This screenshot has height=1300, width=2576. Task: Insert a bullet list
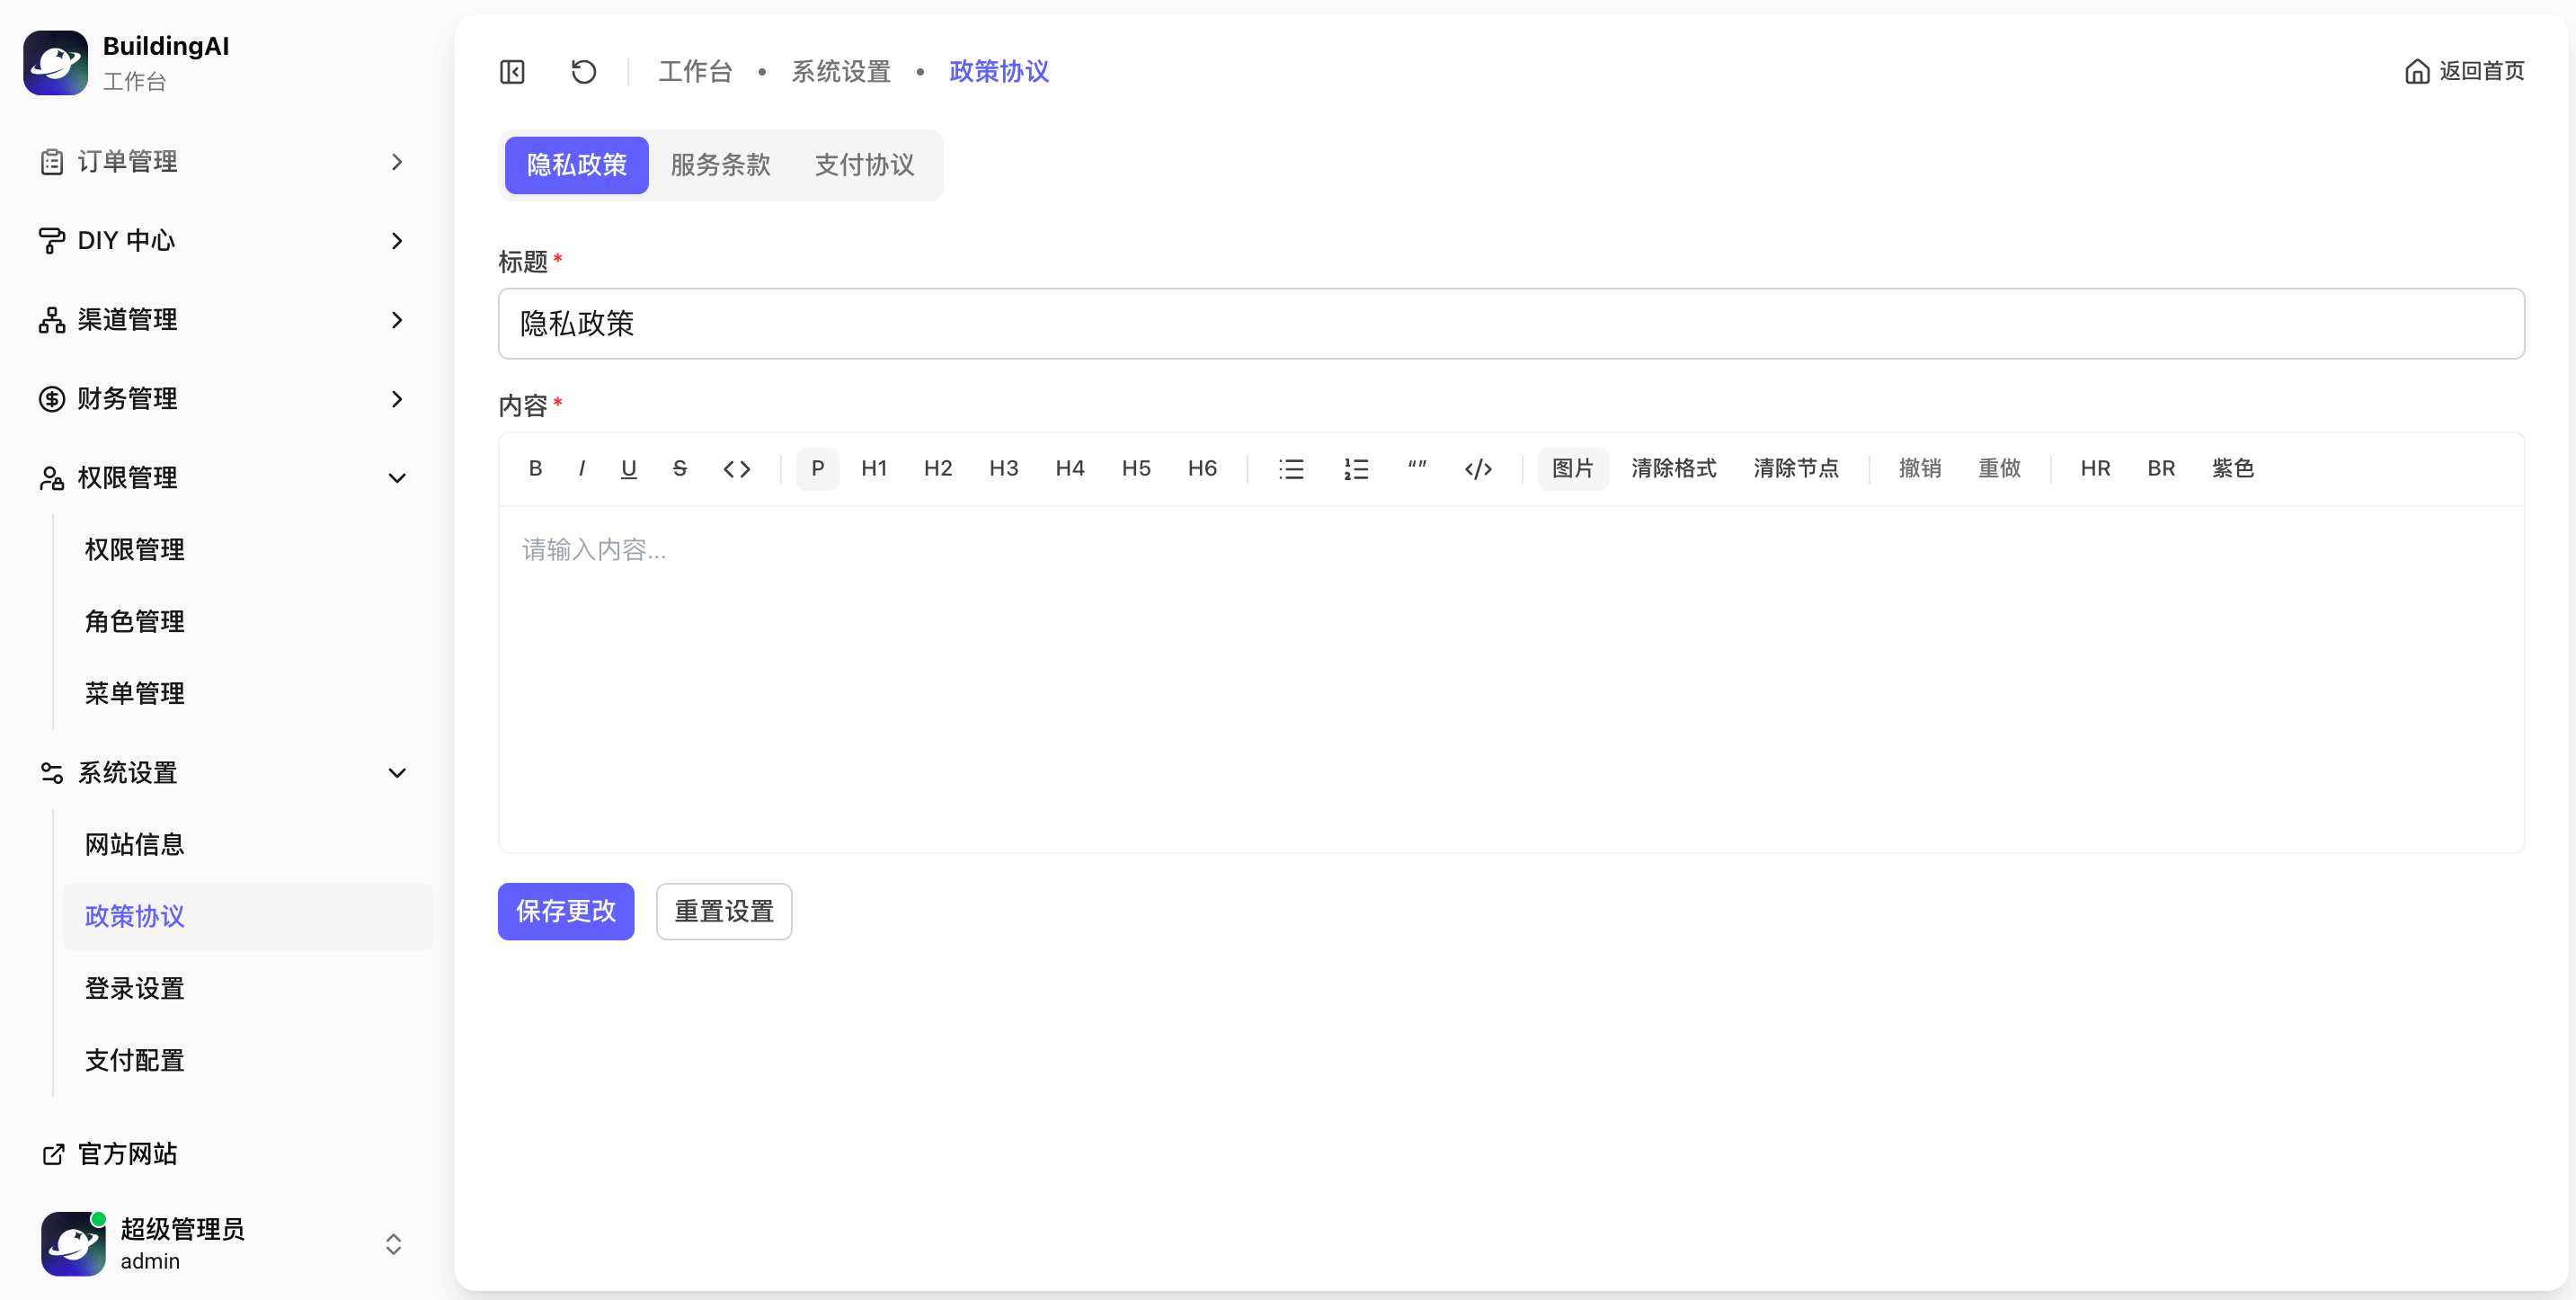(x=1291, y=468)
